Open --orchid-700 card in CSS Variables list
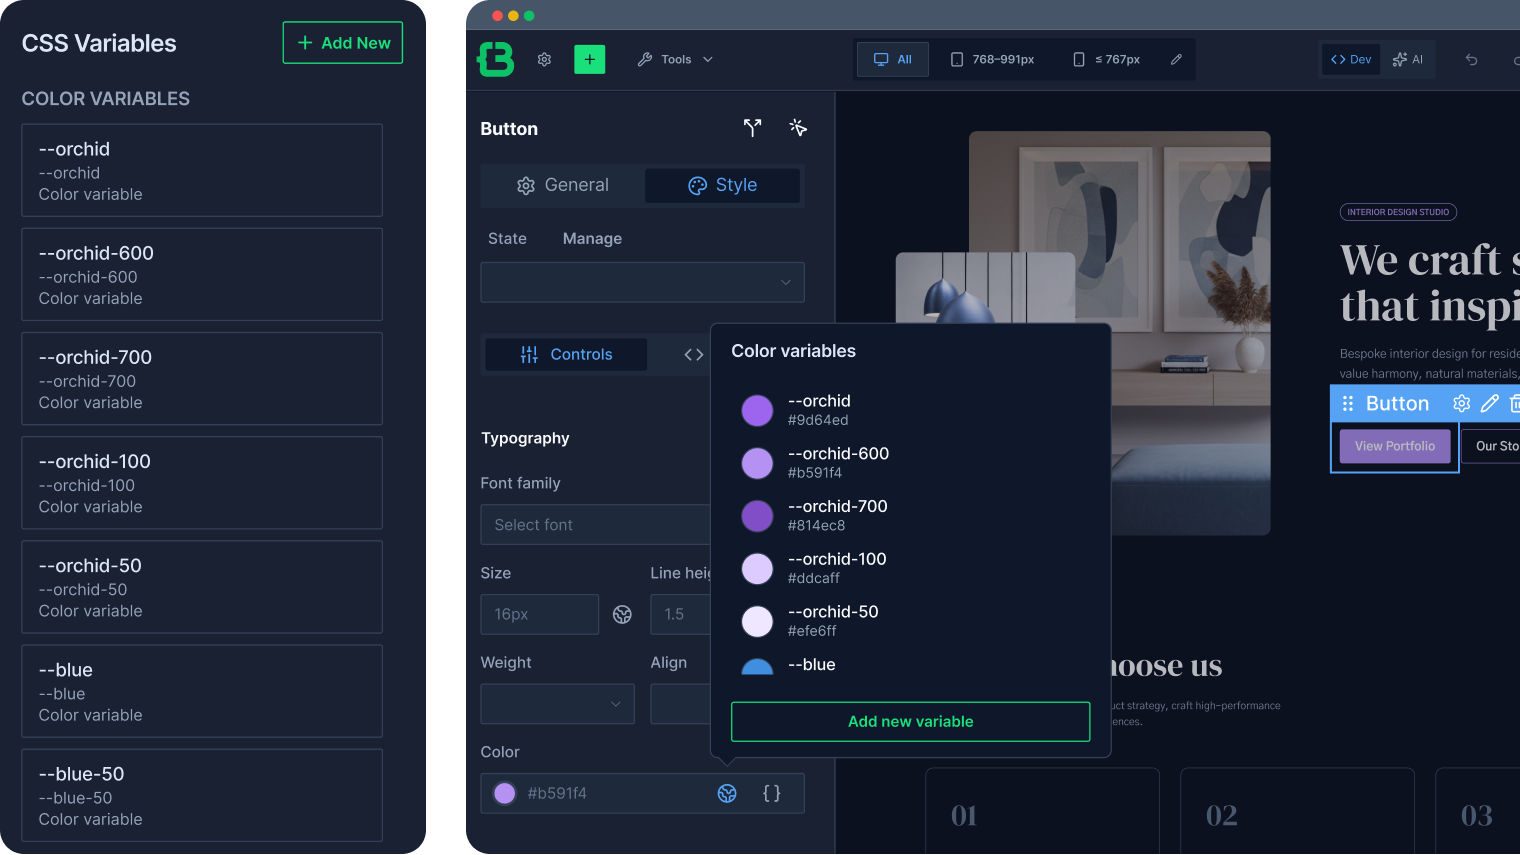The width and height of the screenshot is (1520, 855). [x=202, y=379]
